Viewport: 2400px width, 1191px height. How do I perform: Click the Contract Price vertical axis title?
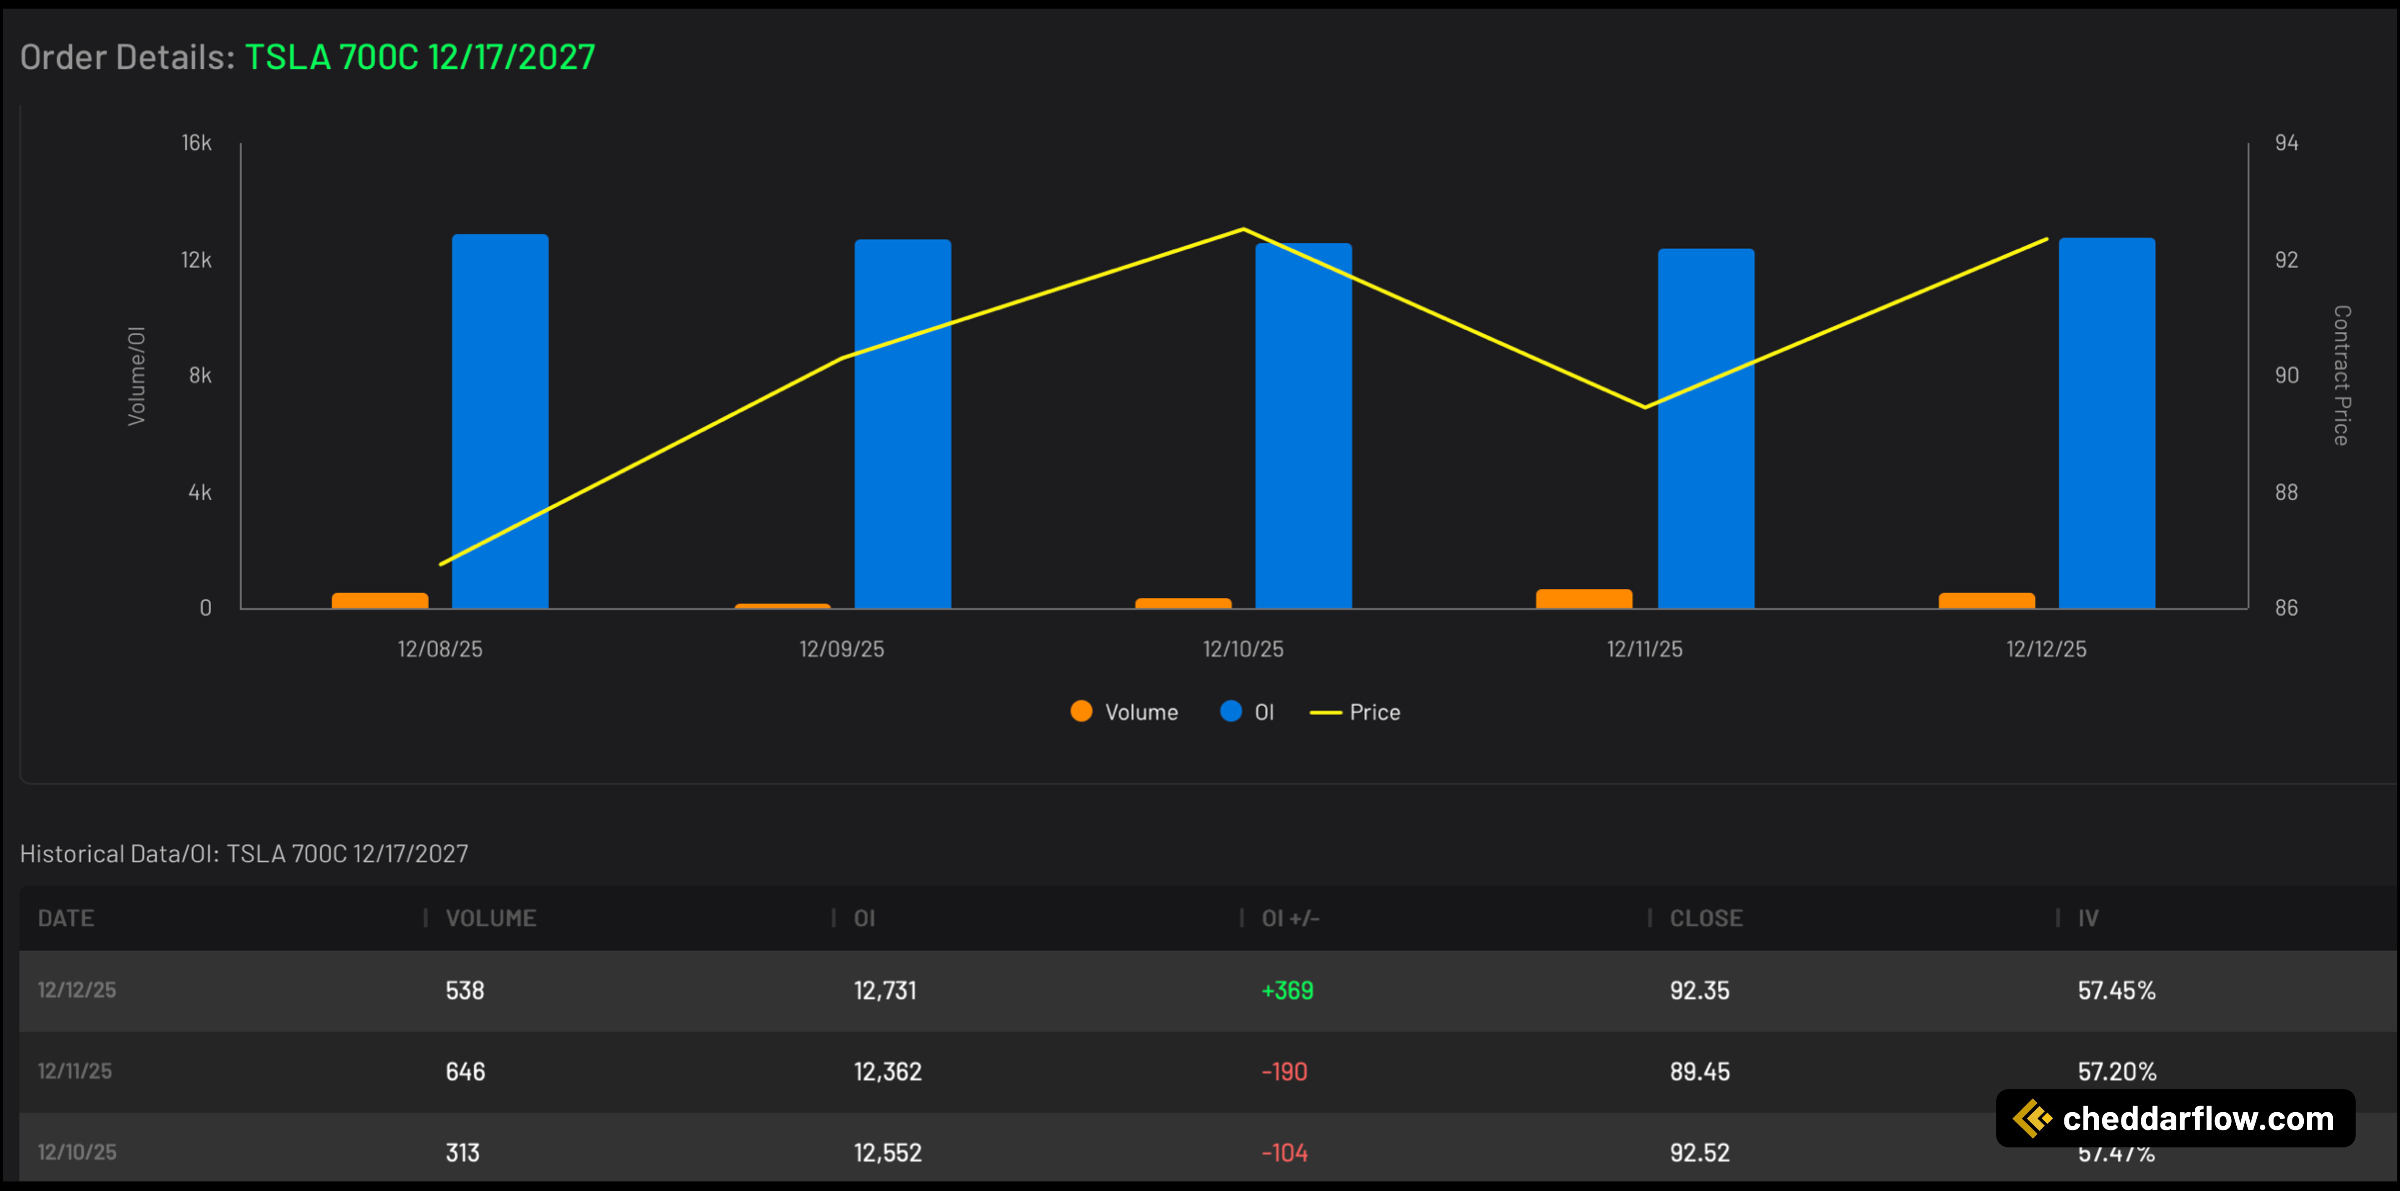pyautogui.click(x=2342, y=375)
